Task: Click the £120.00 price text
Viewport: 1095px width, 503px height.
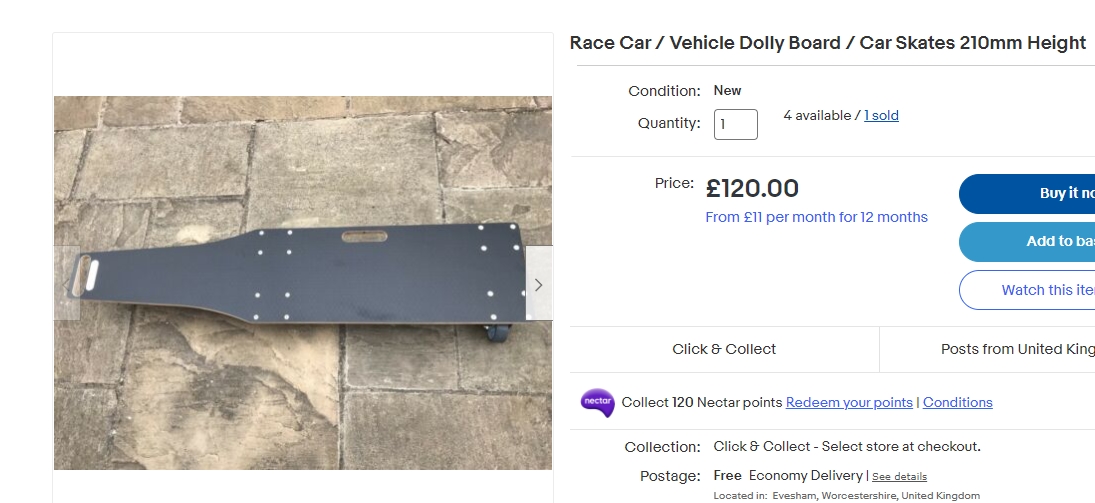Action: click(x=751, y=188)
